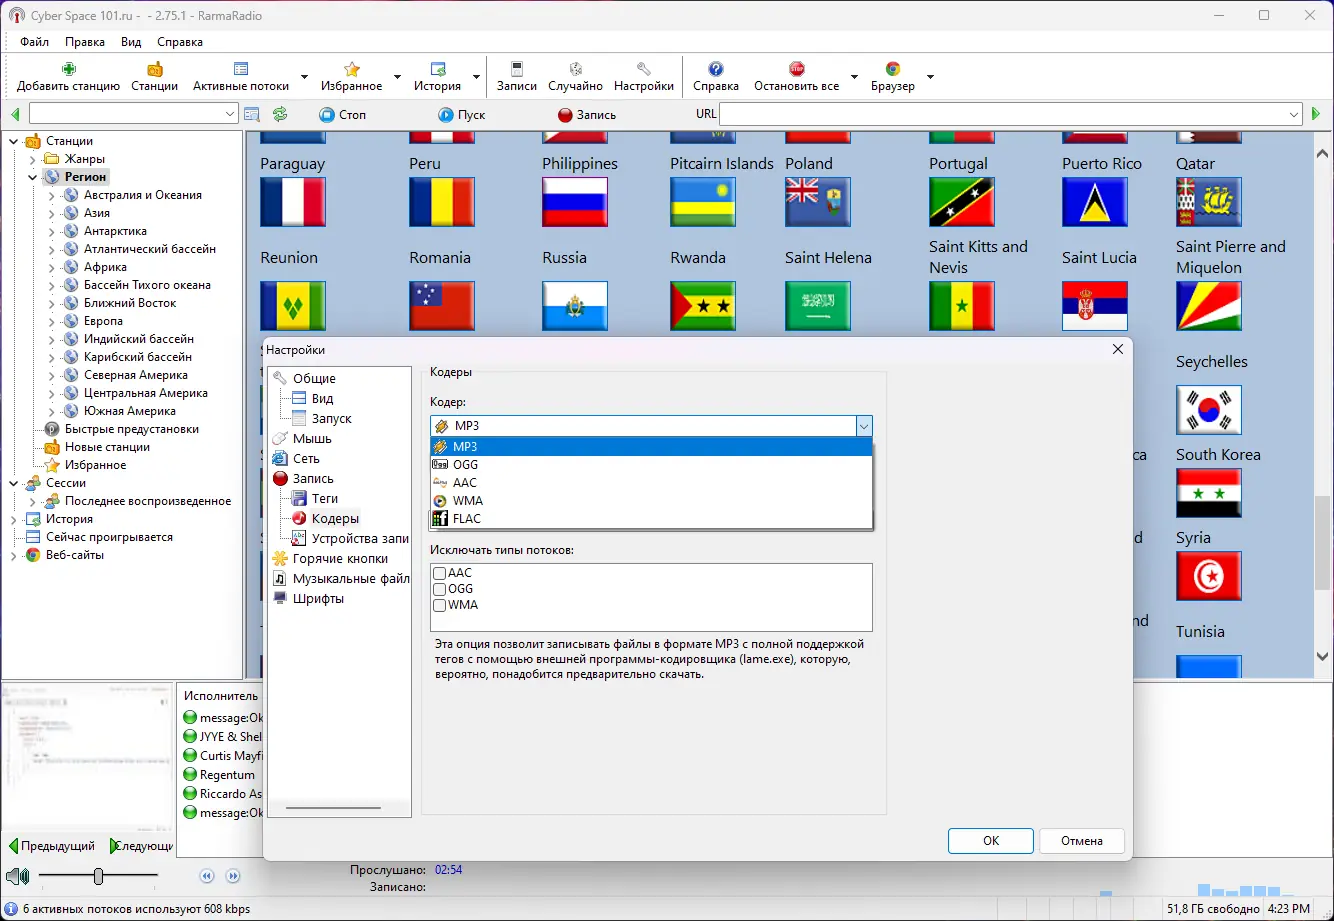Hit the Остановить все stop-sign icon

(797, 69)
